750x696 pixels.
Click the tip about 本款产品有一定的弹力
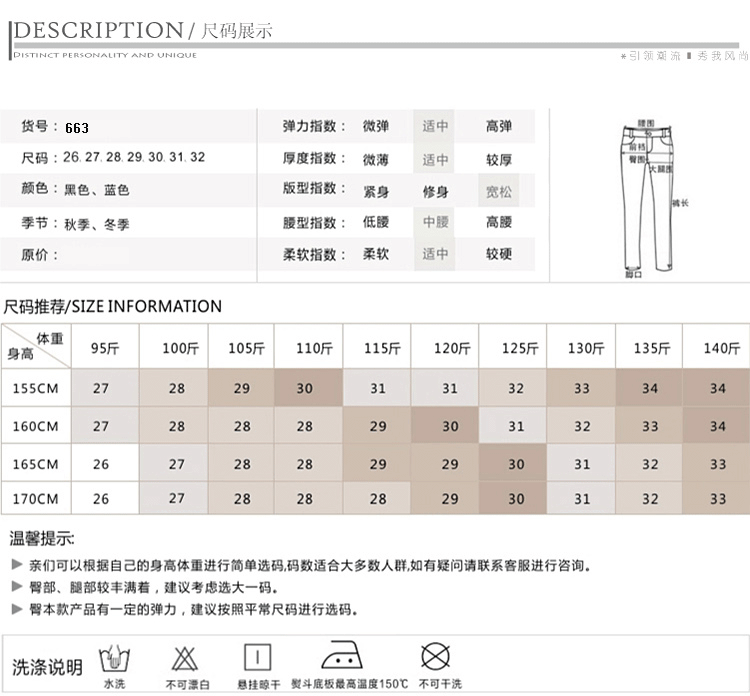(x=194, y=609)
